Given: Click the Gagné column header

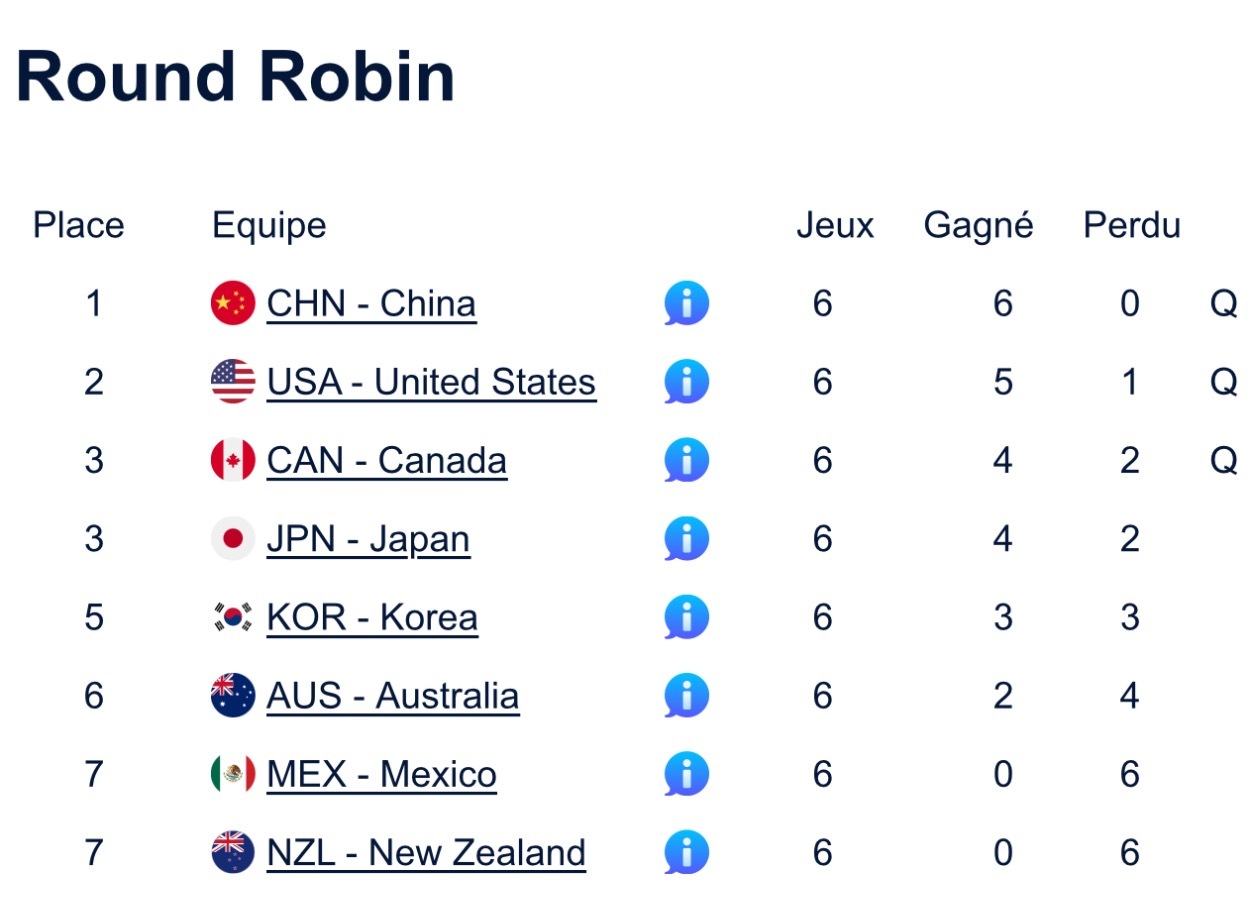Looking at the screenshot, I should tap(978, 227).
